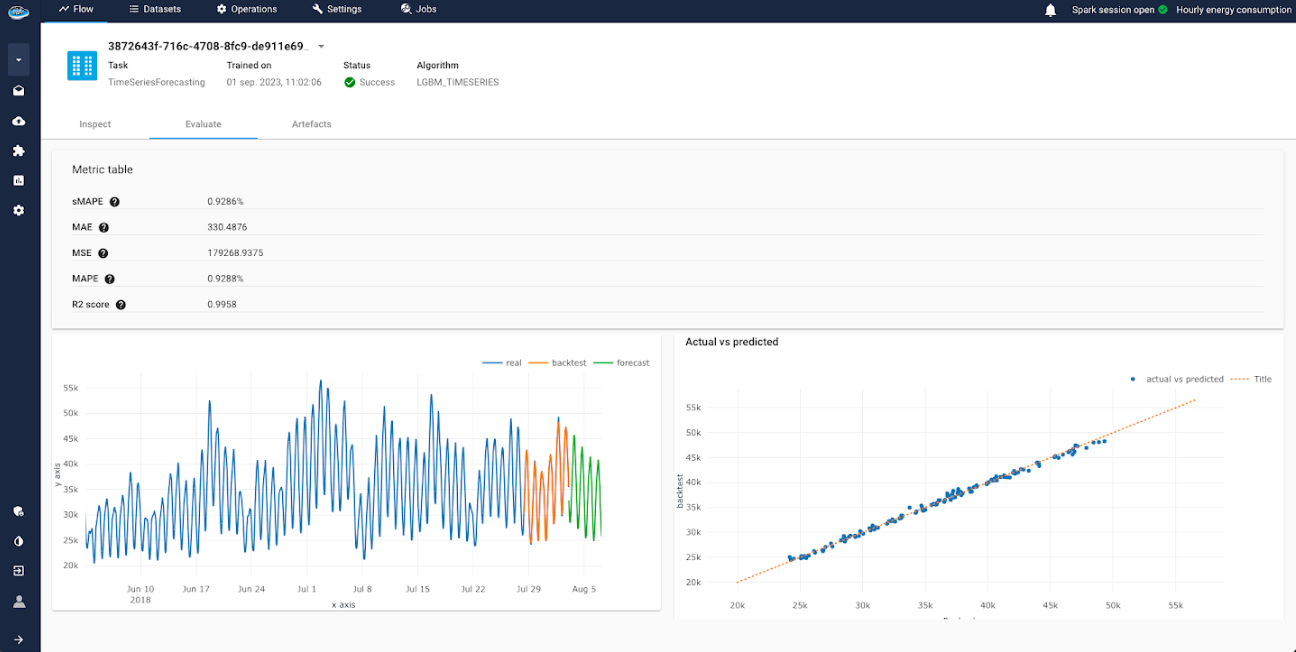The height and width of the screenshot is (652, 1296).
Task: Open the Jobs section from the navbar
Action: pyautogui.click(x=419, y=10)
